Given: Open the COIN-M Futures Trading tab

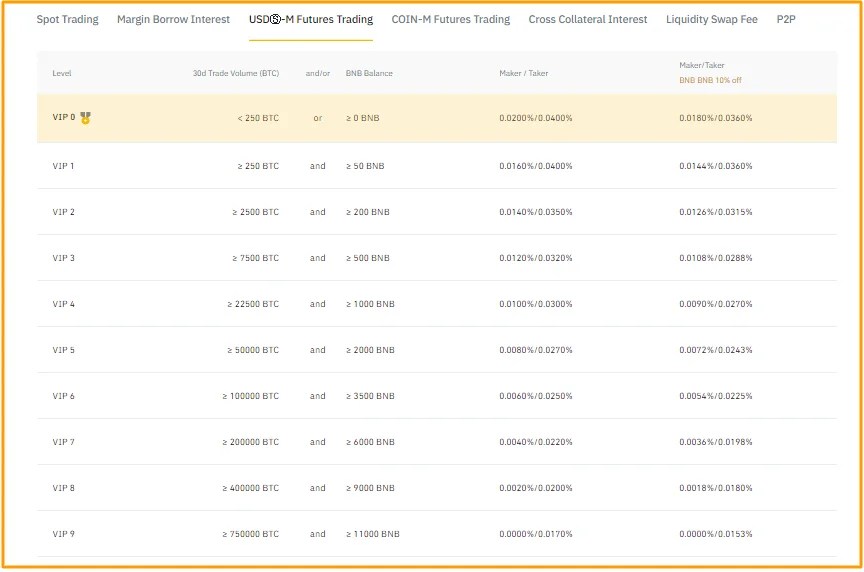Looking at the screenshot, I should click(x=451, y=19).
